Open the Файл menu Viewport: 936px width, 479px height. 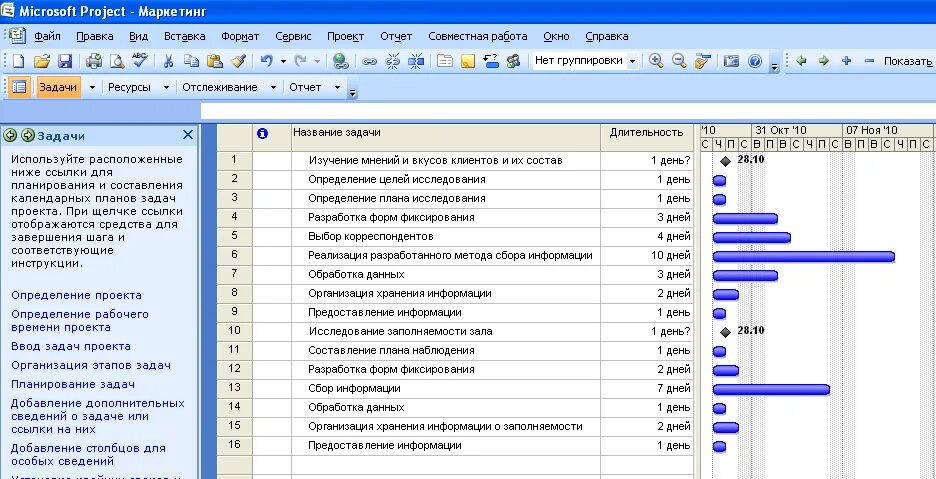coord(47,36)
